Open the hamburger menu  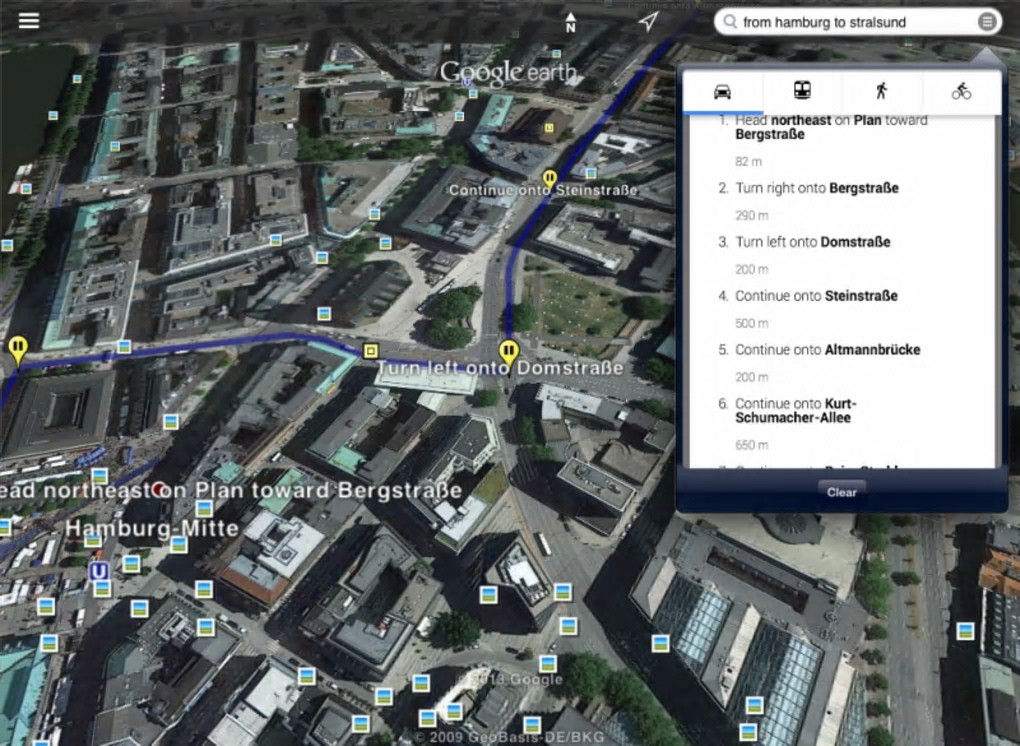(29, 21)
